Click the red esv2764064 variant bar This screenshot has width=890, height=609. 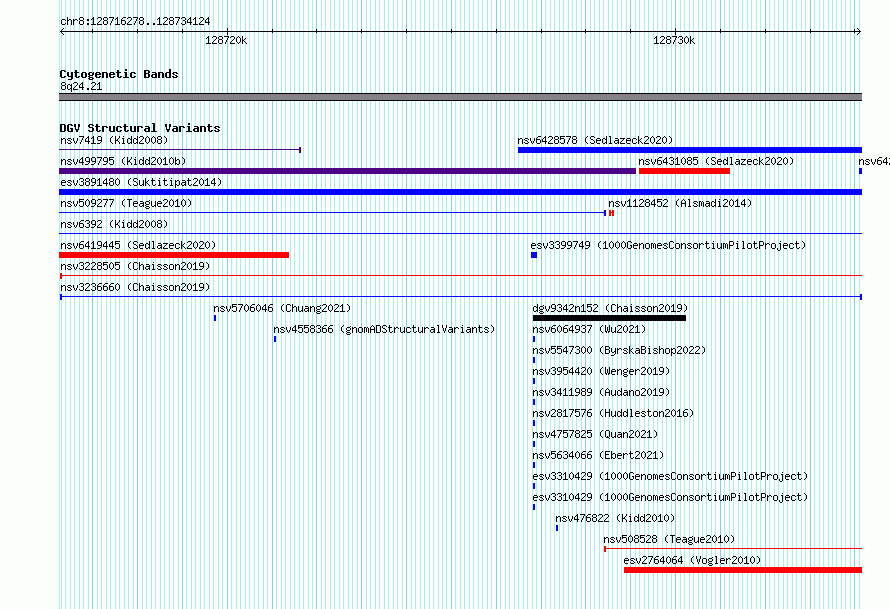coord(743,570)
